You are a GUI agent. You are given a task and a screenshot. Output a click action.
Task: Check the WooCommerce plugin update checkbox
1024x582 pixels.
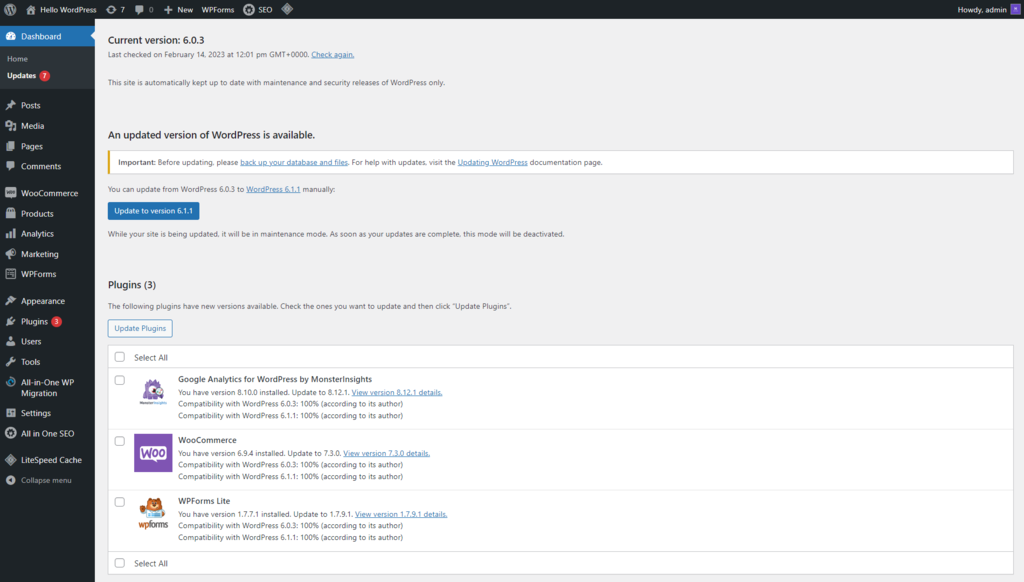[120, 440]
